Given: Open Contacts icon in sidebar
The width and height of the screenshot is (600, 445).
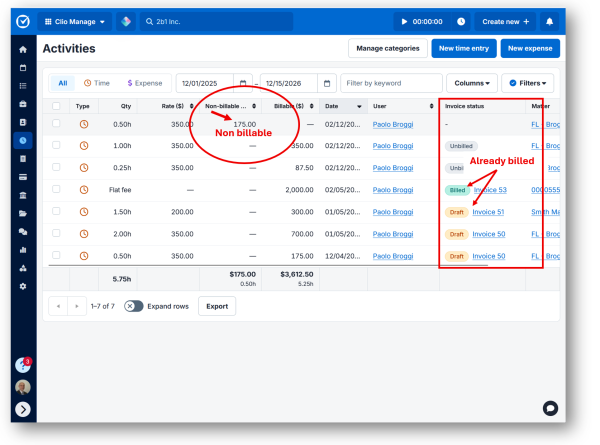Looking at the screenshot, I should (23, 122).
